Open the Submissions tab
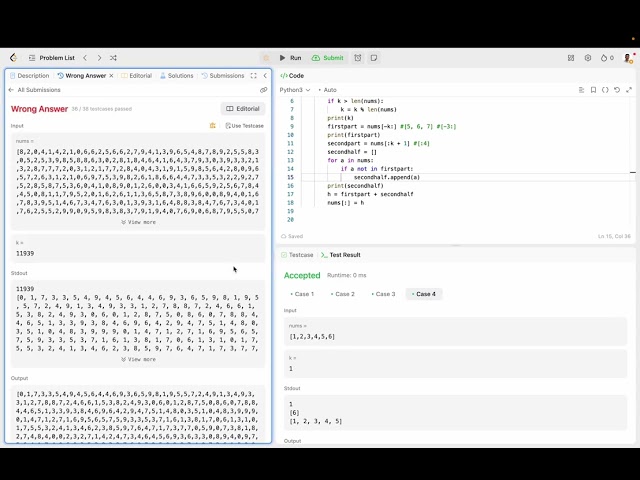 click(x=223, y=76)
